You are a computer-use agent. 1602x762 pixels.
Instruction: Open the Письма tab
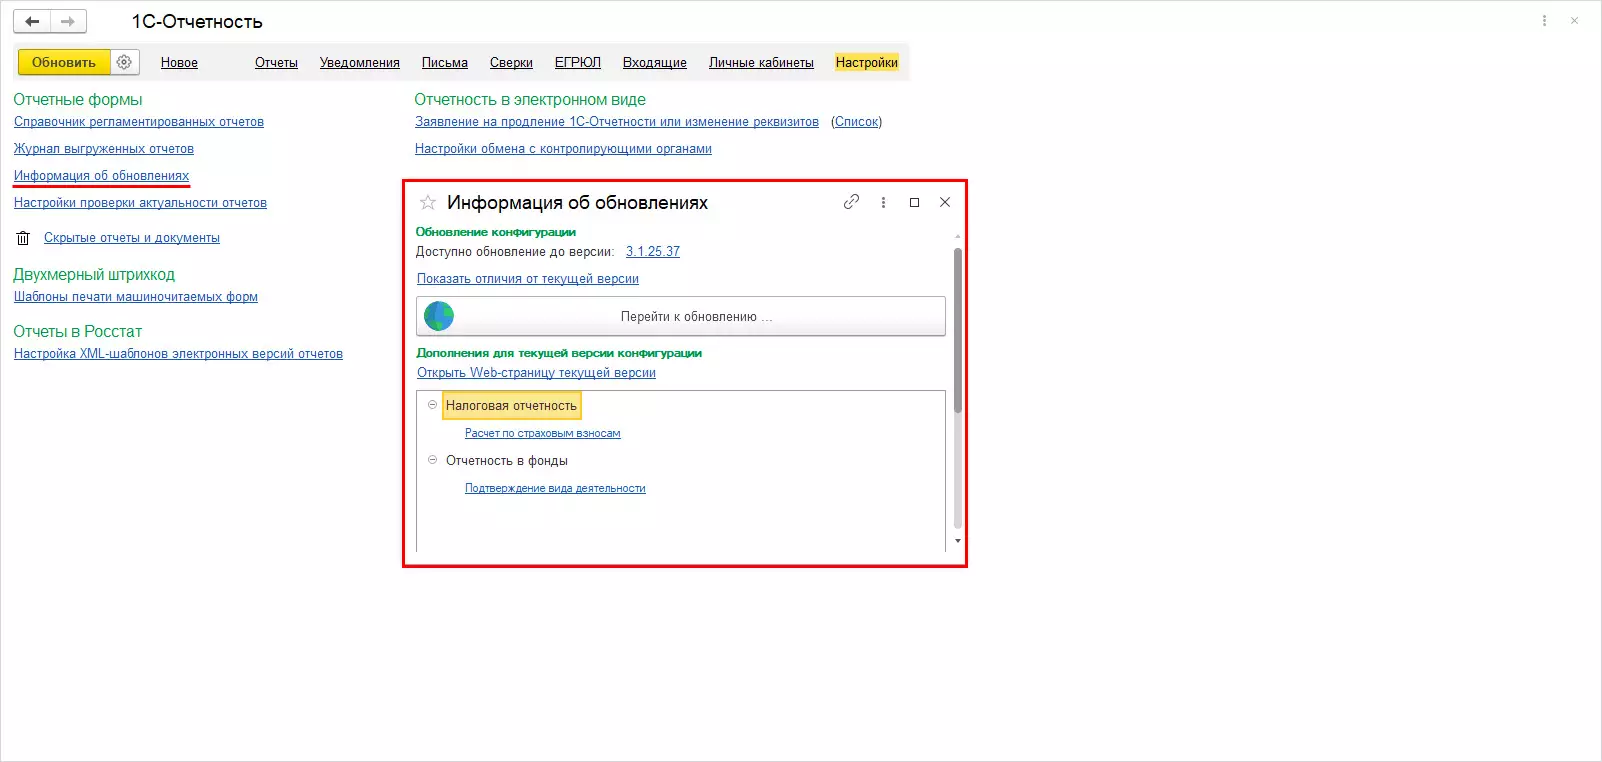445,62
